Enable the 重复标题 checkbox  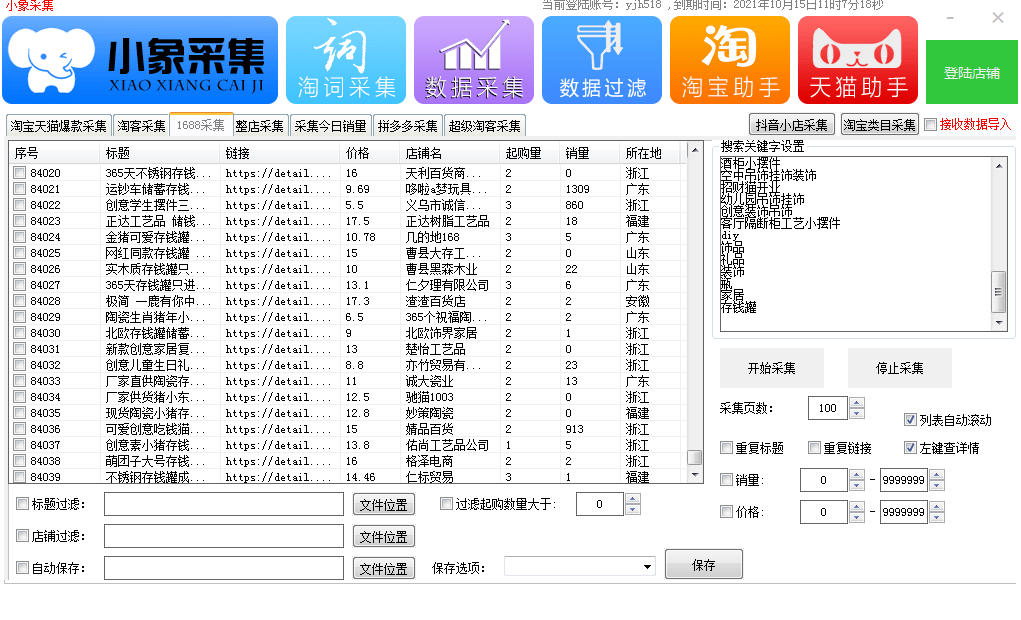coord(727,447)
